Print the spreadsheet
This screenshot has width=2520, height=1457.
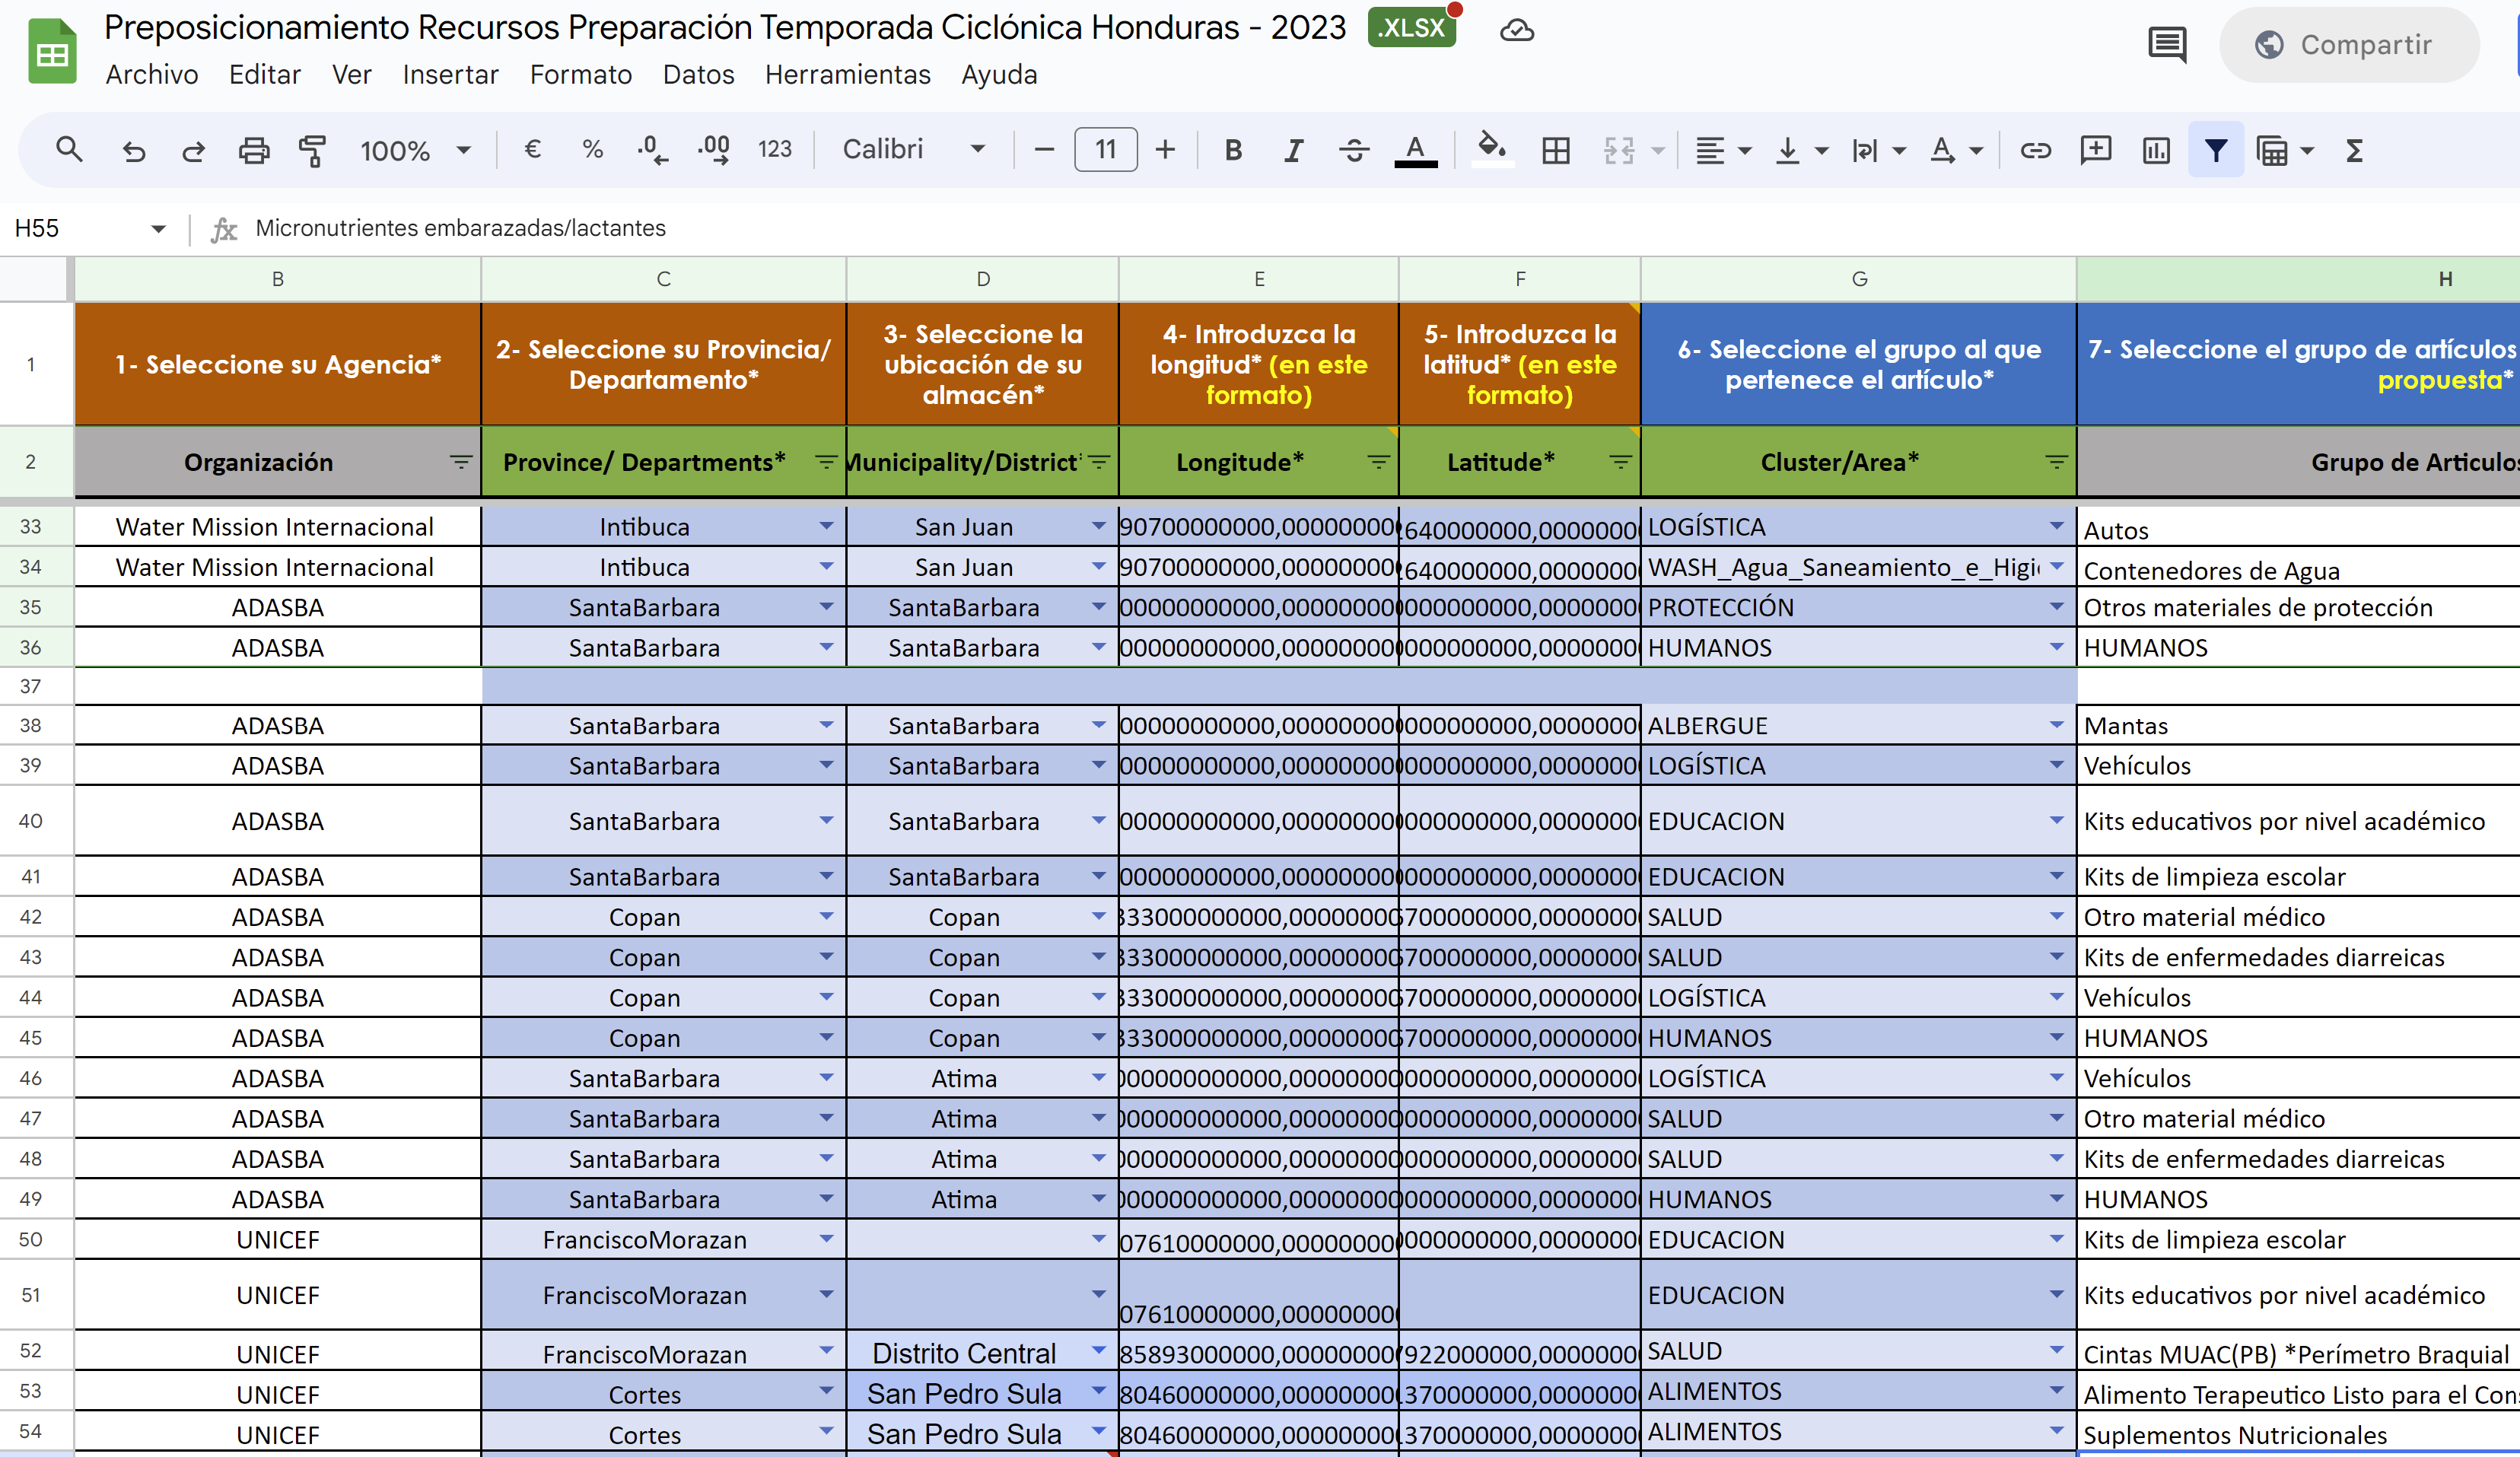point(254,150)
